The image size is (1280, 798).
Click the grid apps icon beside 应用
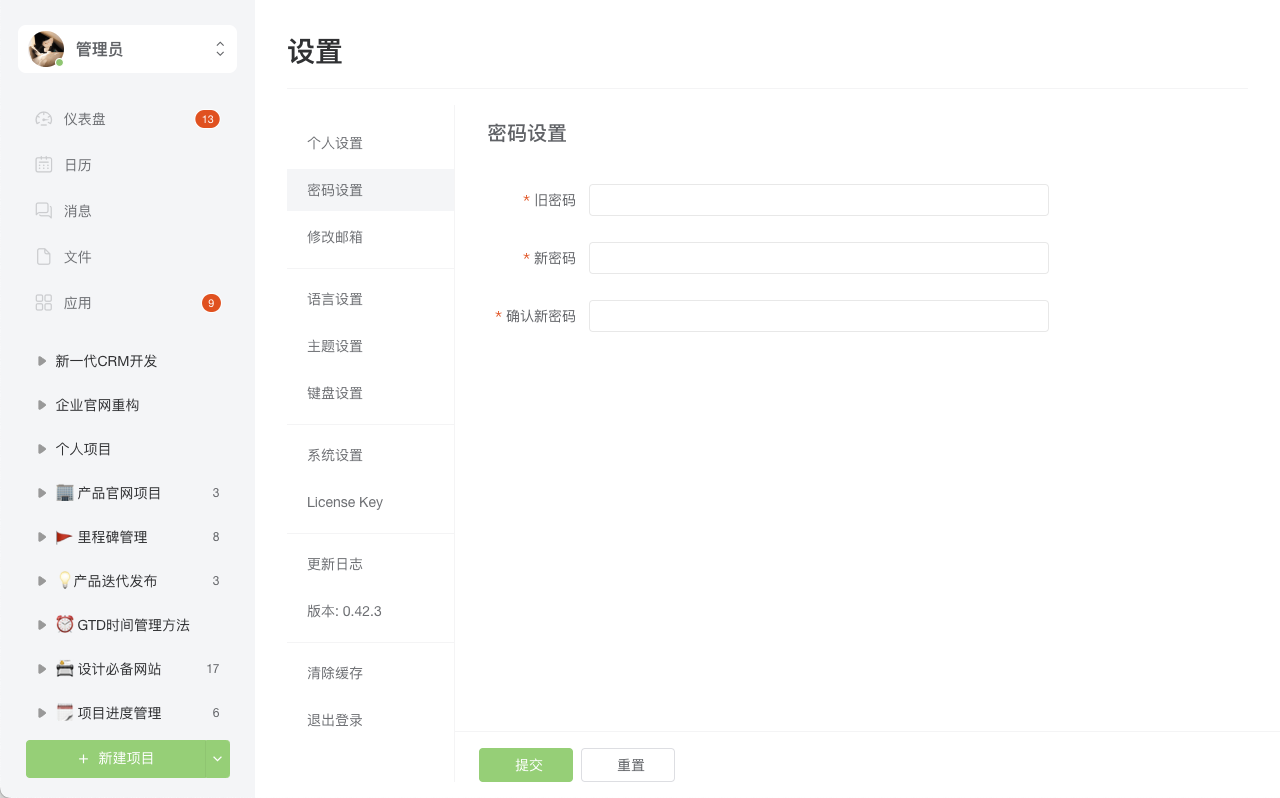[x=43, y=303]
